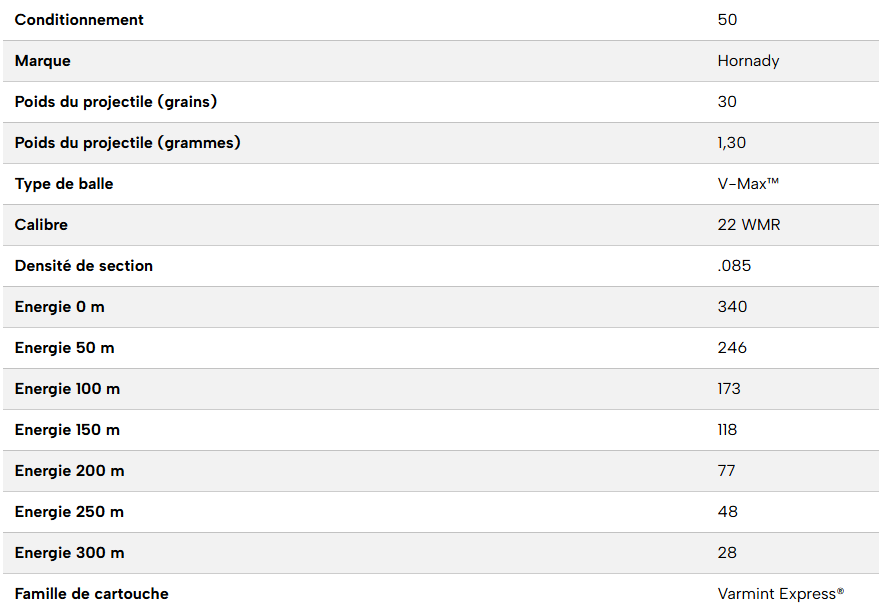879x610 pixels.
Task: Click the Conditionnement row label
Action: click(x=79, y=20)
